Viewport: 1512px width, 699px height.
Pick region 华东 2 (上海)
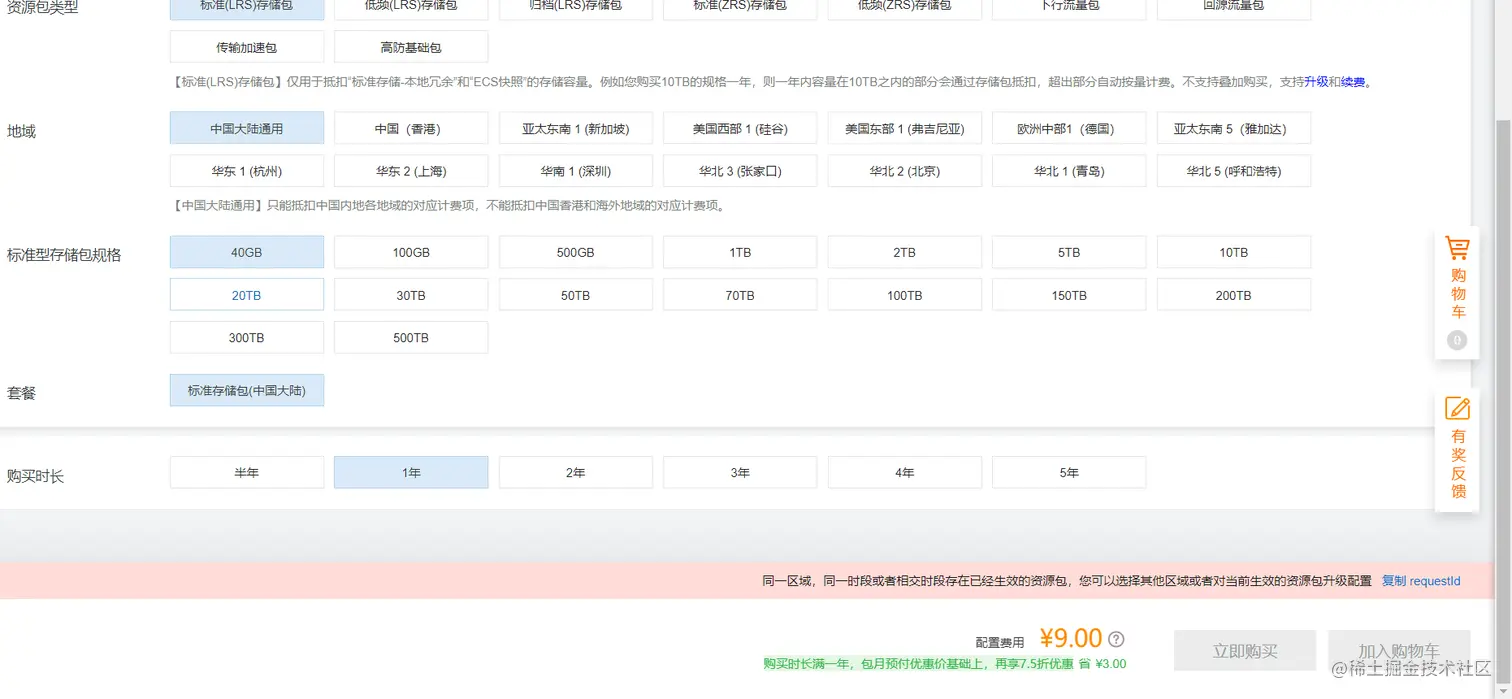click(411, 171)
